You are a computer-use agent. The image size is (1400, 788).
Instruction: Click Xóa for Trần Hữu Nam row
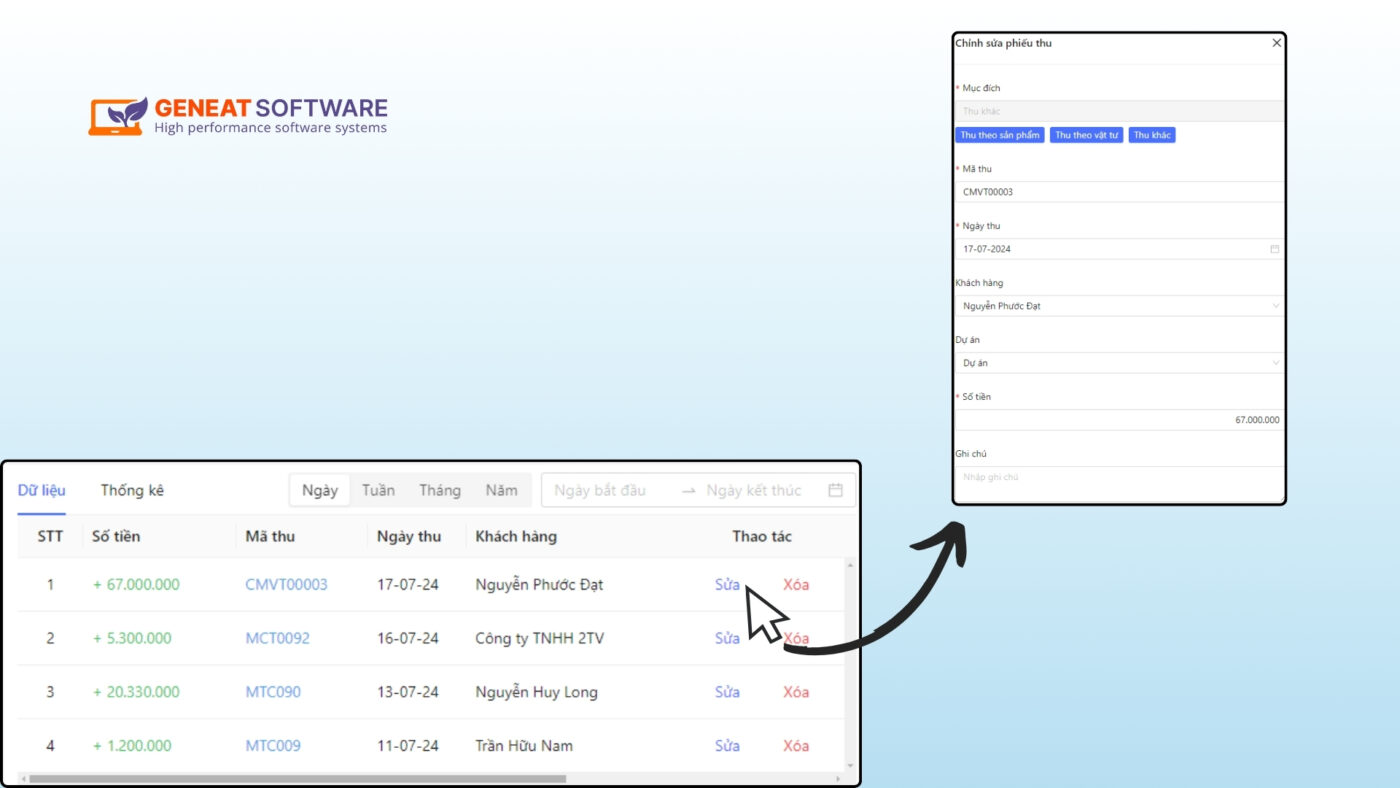[x=796, y=746]
